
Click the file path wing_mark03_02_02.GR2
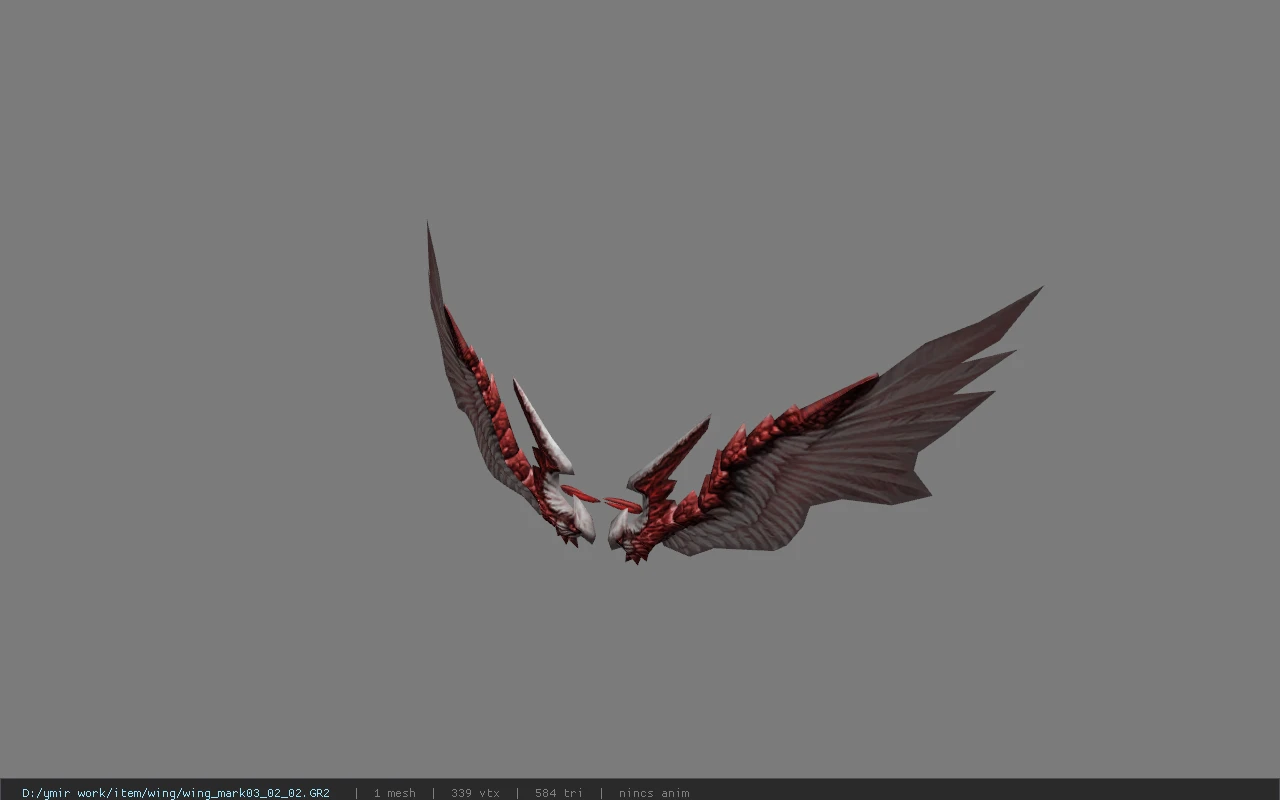176,793
